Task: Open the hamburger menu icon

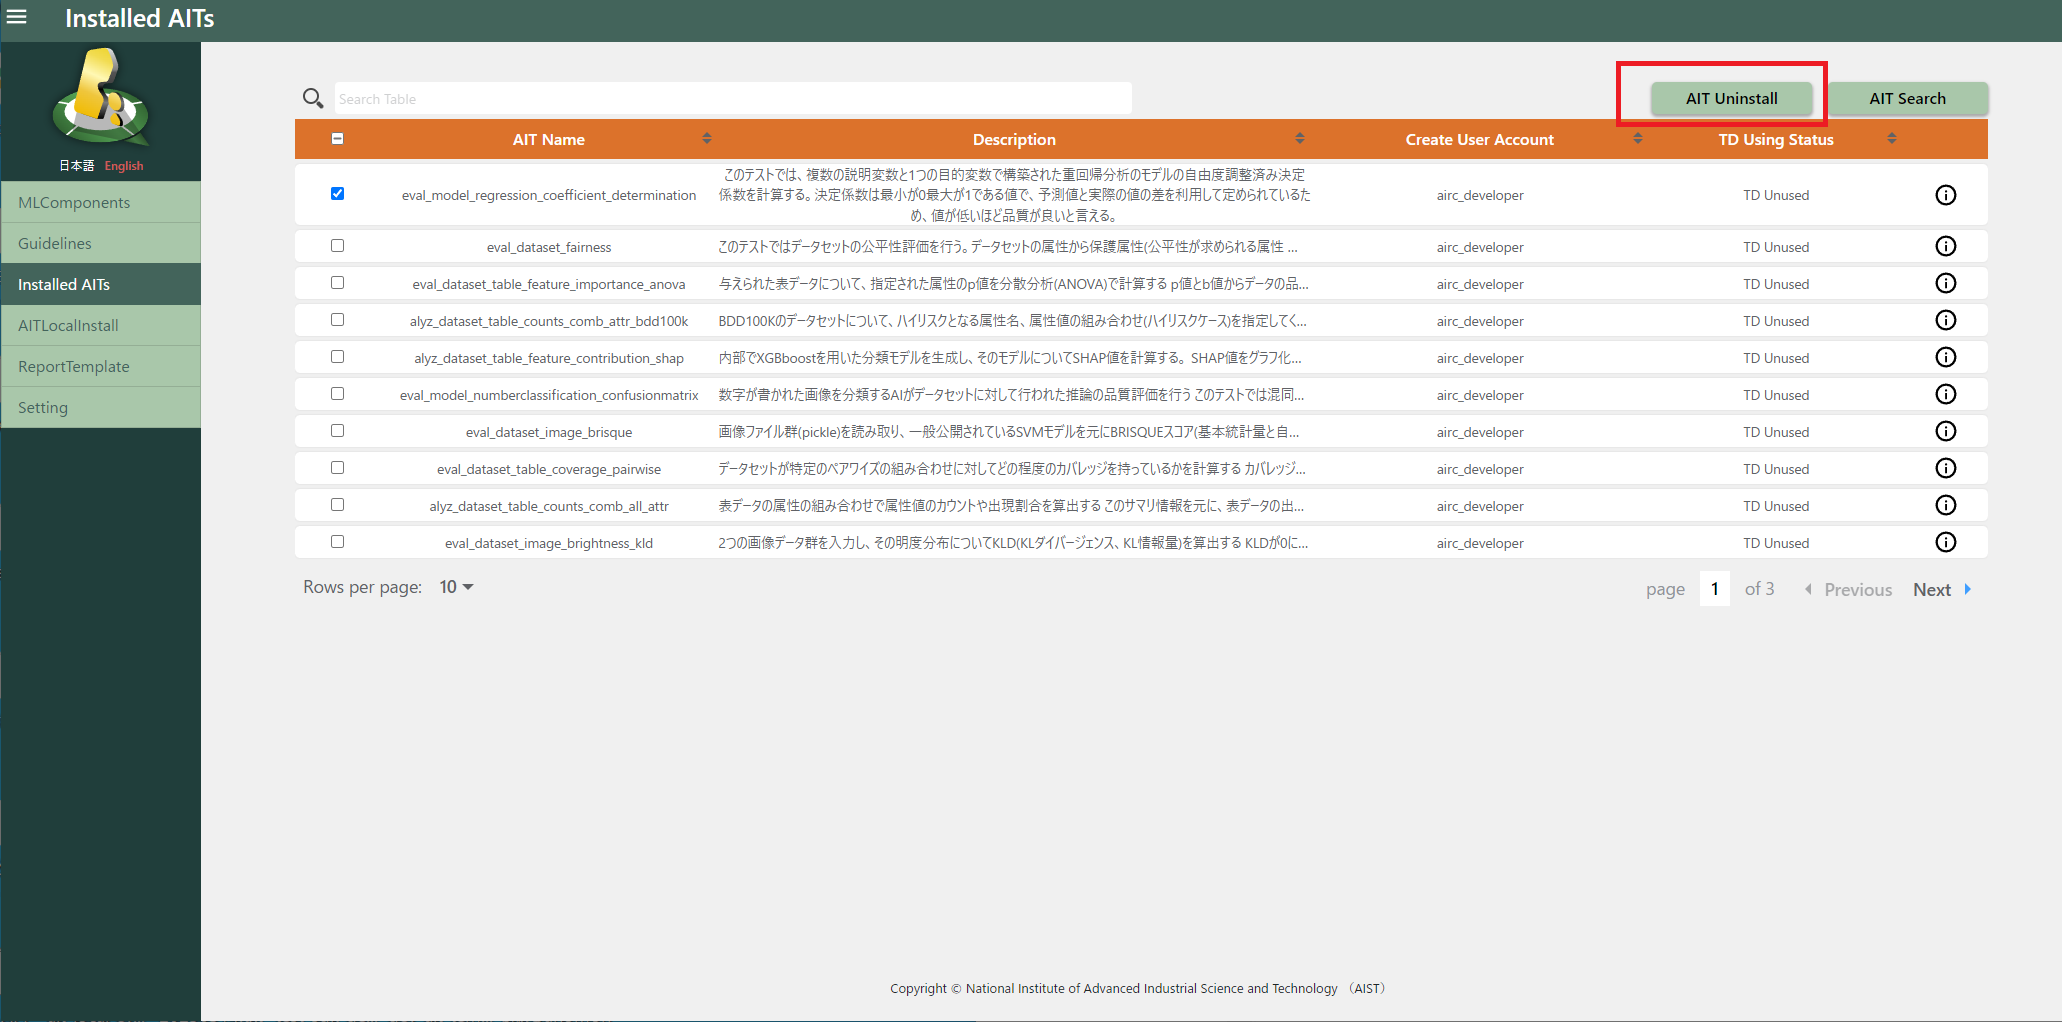Action: [17, 17]
